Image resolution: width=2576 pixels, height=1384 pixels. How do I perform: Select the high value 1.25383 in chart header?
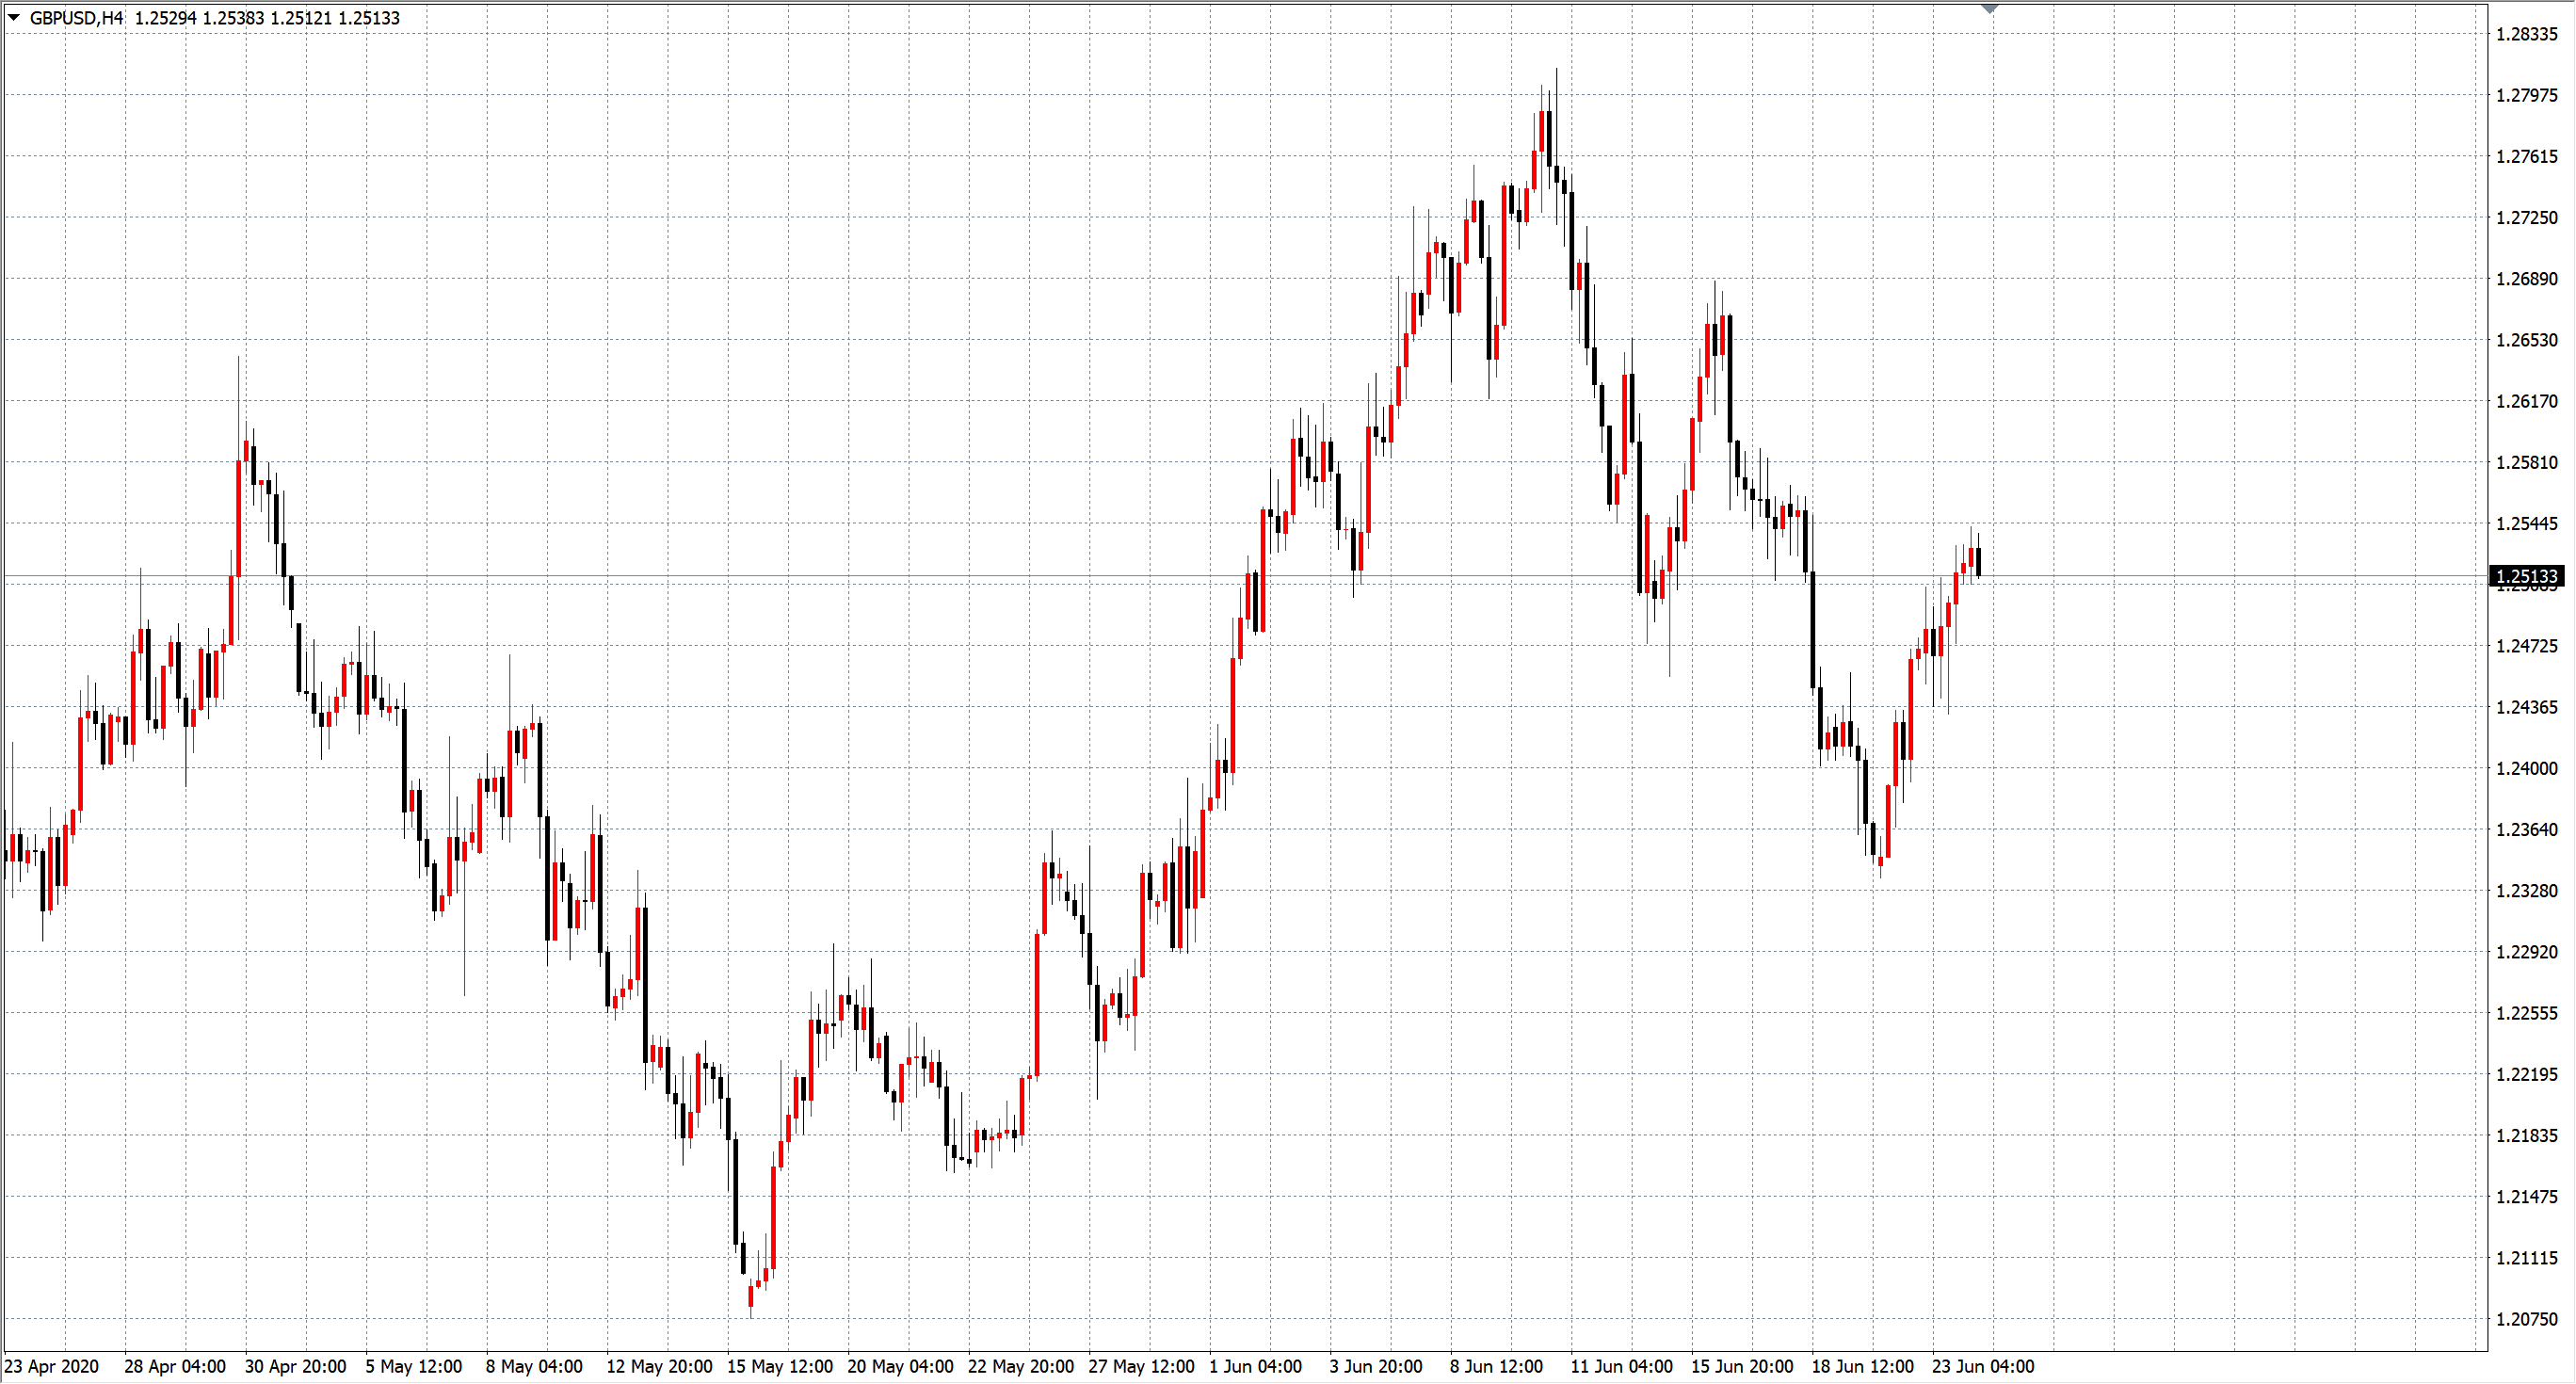pos(233,18)
